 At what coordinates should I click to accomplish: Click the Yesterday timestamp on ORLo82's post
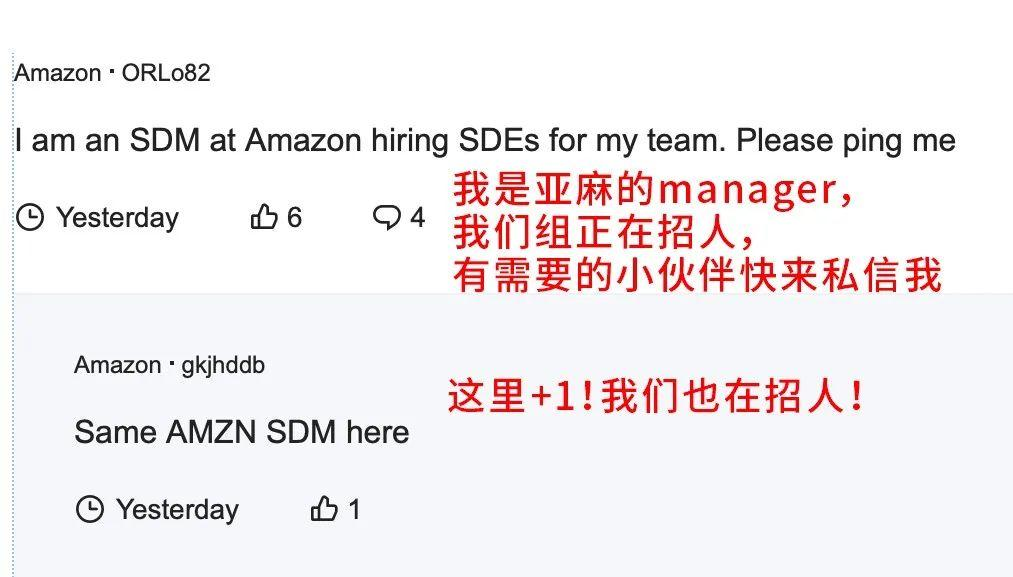pyautogui.click(x=117, y=217)
